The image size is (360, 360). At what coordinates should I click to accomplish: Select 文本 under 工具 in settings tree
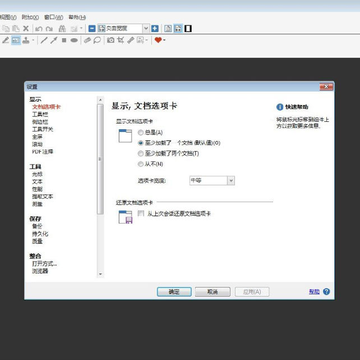coord(37,182)
